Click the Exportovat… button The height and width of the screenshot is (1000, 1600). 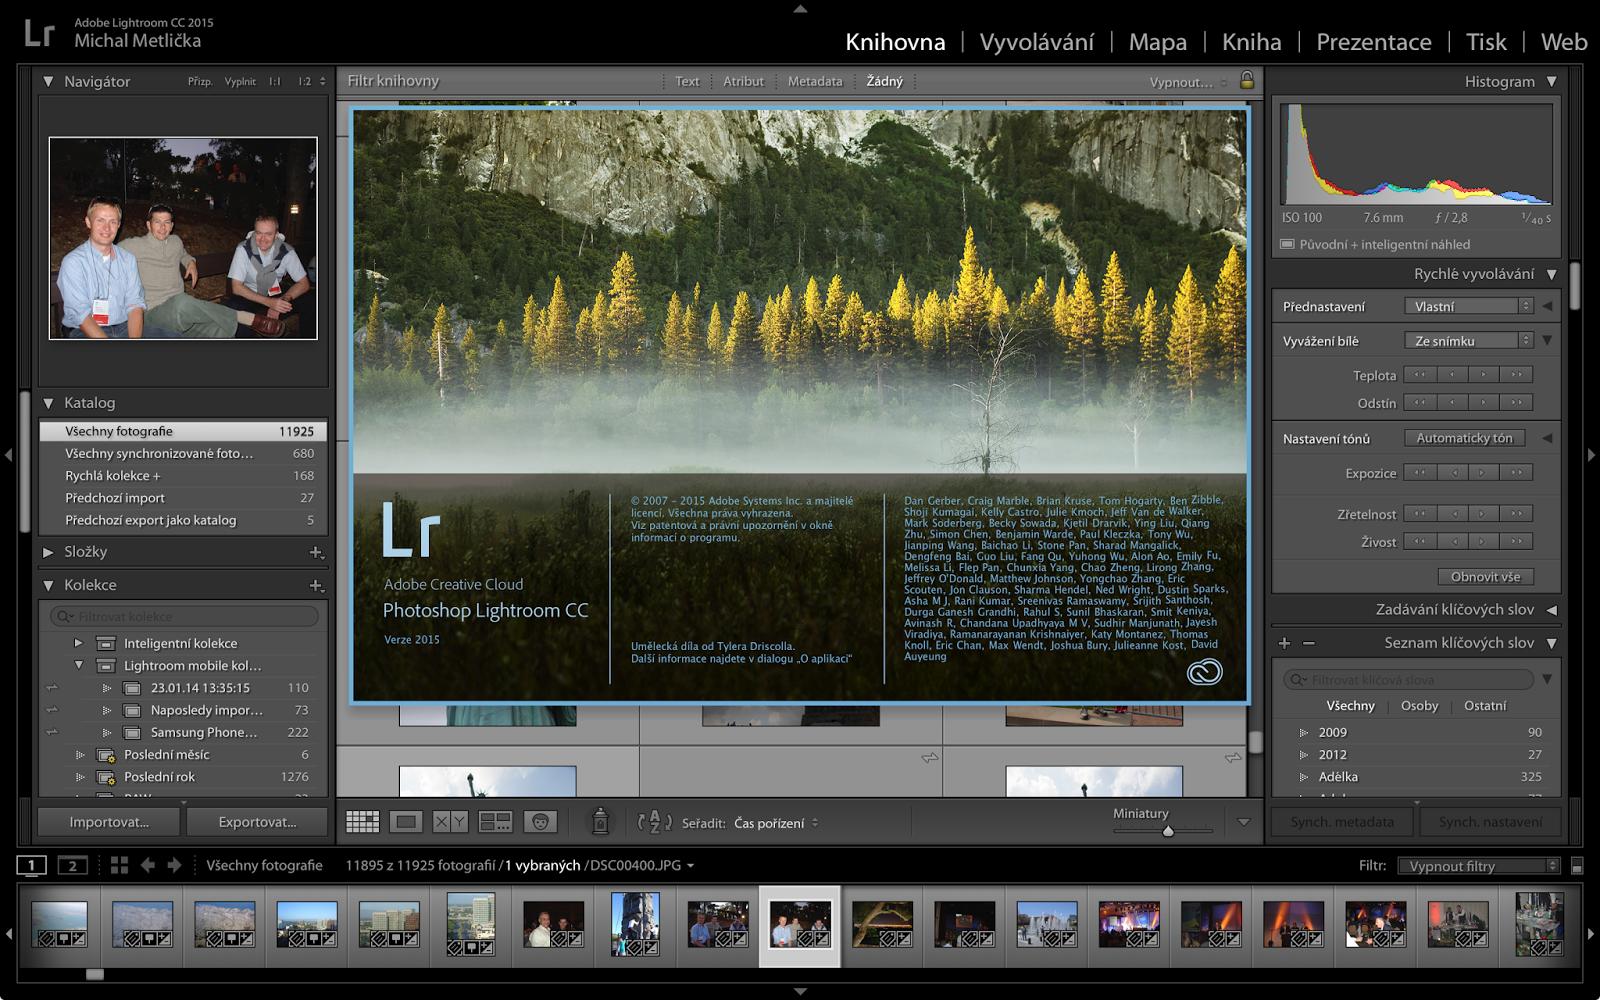pos(257,822)
